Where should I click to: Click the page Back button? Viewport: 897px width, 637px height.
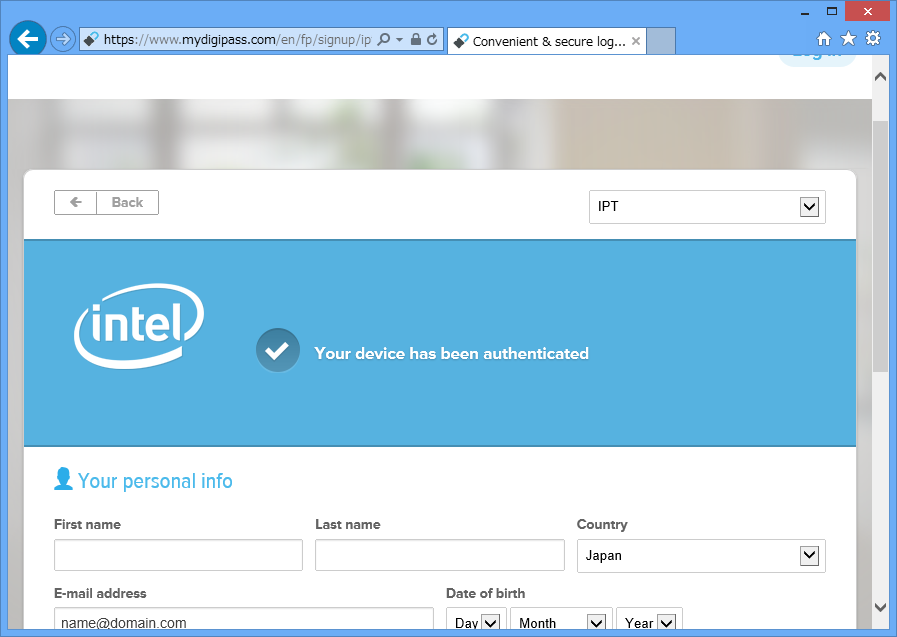[x=106, y=202]
